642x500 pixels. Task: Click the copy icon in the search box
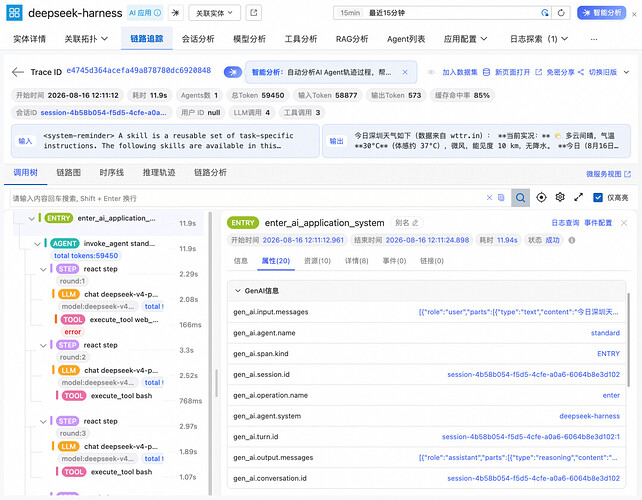(501, 198)
